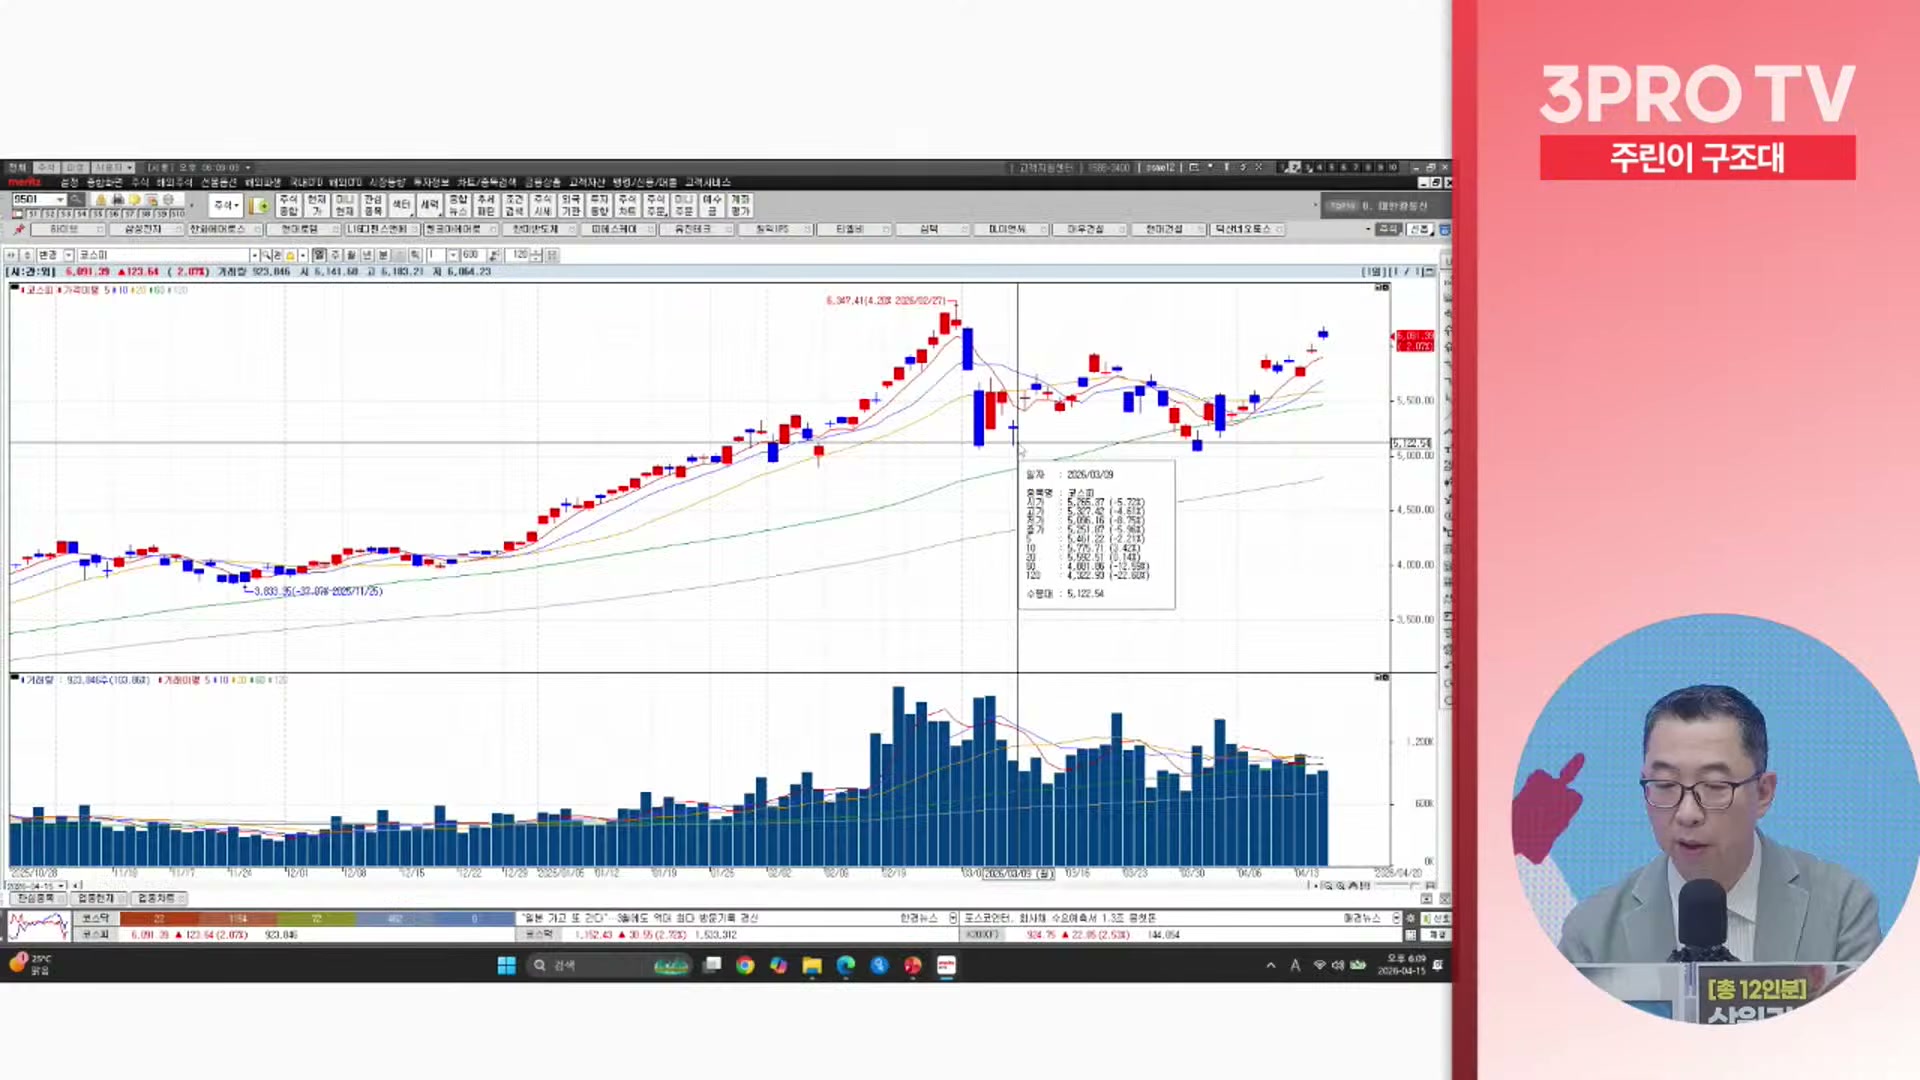Open Chrome from the Windows taskbar
The height and width of the screenshot is (1080, 1920).
(745, 965)
